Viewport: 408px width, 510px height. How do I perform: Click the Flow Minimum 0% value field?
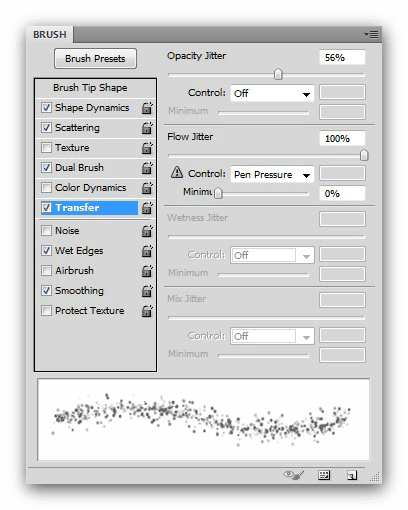tap(342, 194)
